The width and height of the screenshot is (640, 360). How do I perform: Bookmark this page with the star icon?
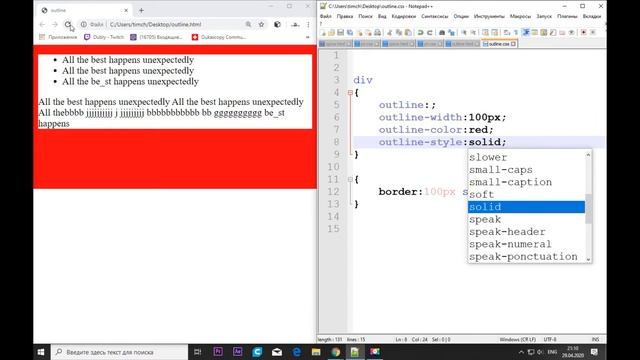point(262,24)
